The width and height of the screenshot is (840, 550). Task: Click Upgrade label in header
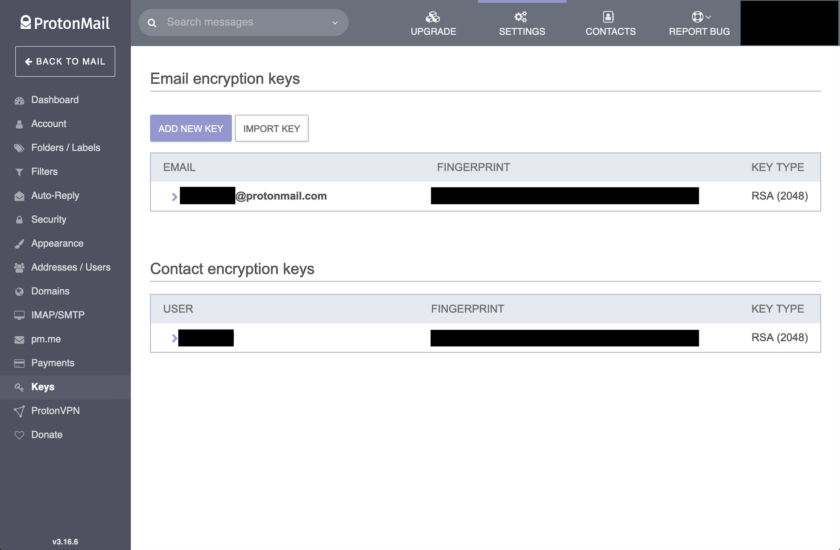[x=433, y=32]
